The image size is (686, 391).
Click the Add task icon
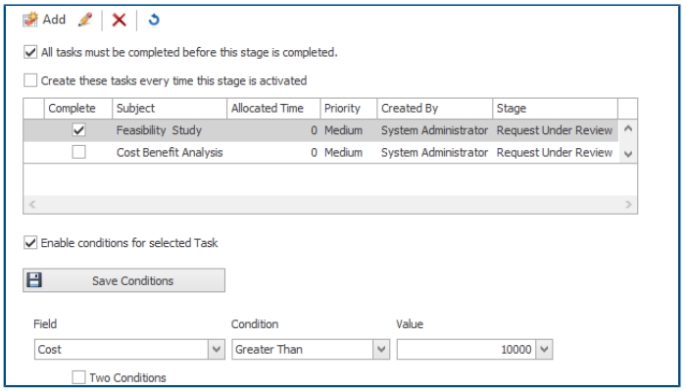[x=30, y=20]
